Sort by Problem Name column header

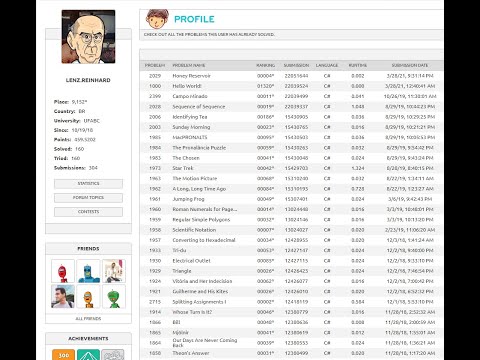click(x=189, y=65)
